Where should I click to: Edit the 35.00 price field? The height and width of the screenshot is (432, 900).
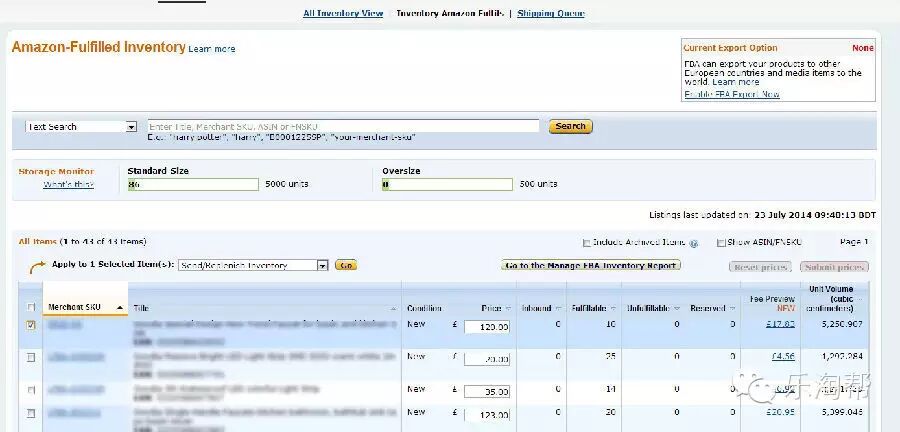[487, 392]
